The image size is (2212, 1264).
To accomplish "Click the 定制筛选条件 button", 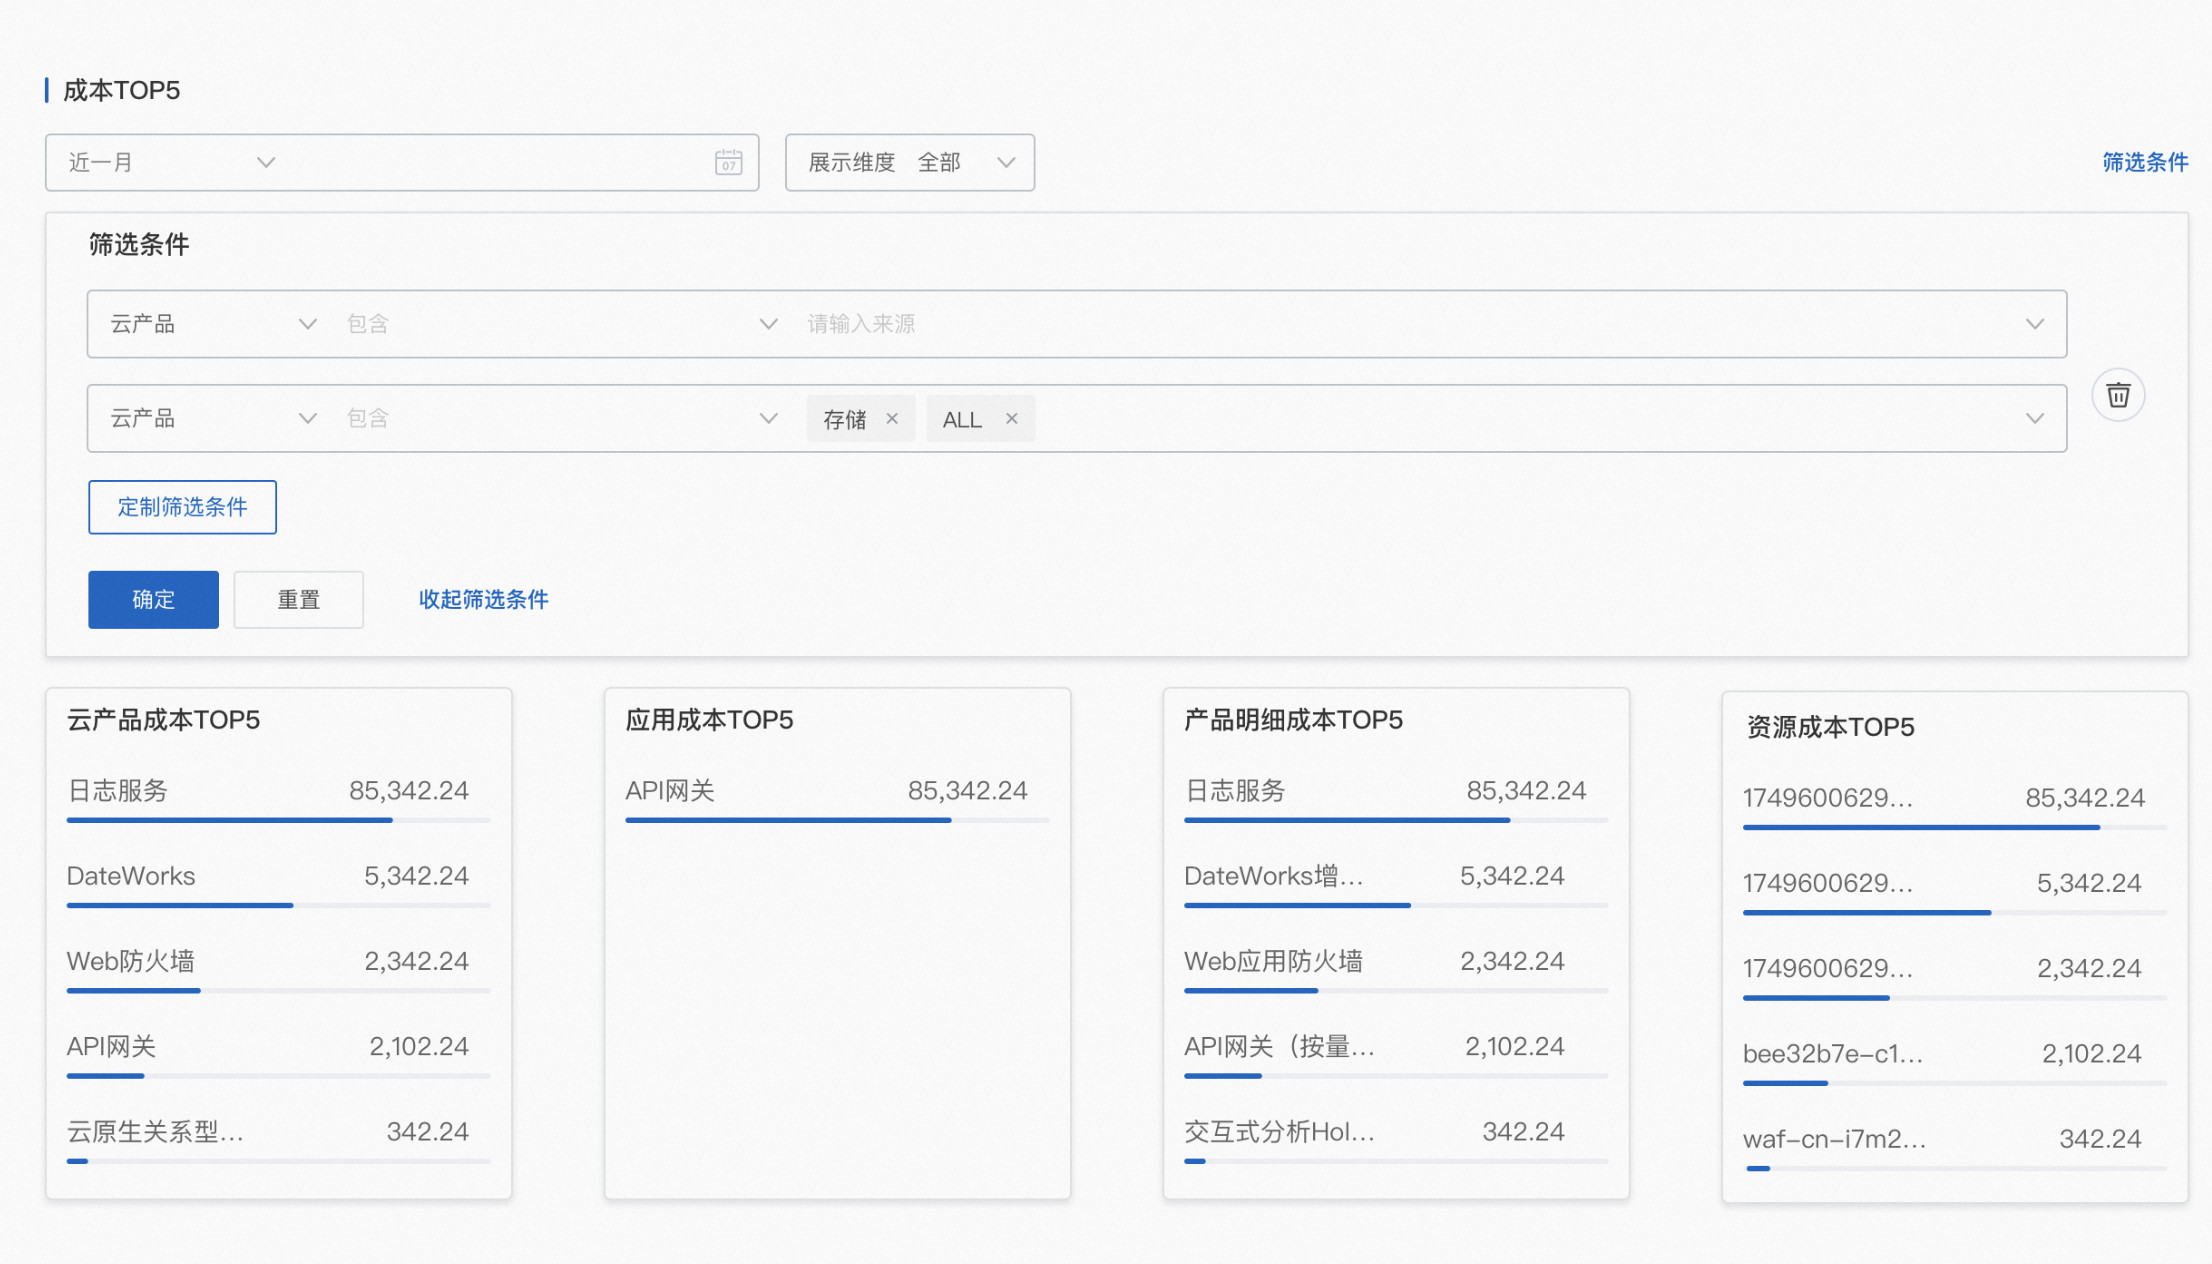I will 182,507.
